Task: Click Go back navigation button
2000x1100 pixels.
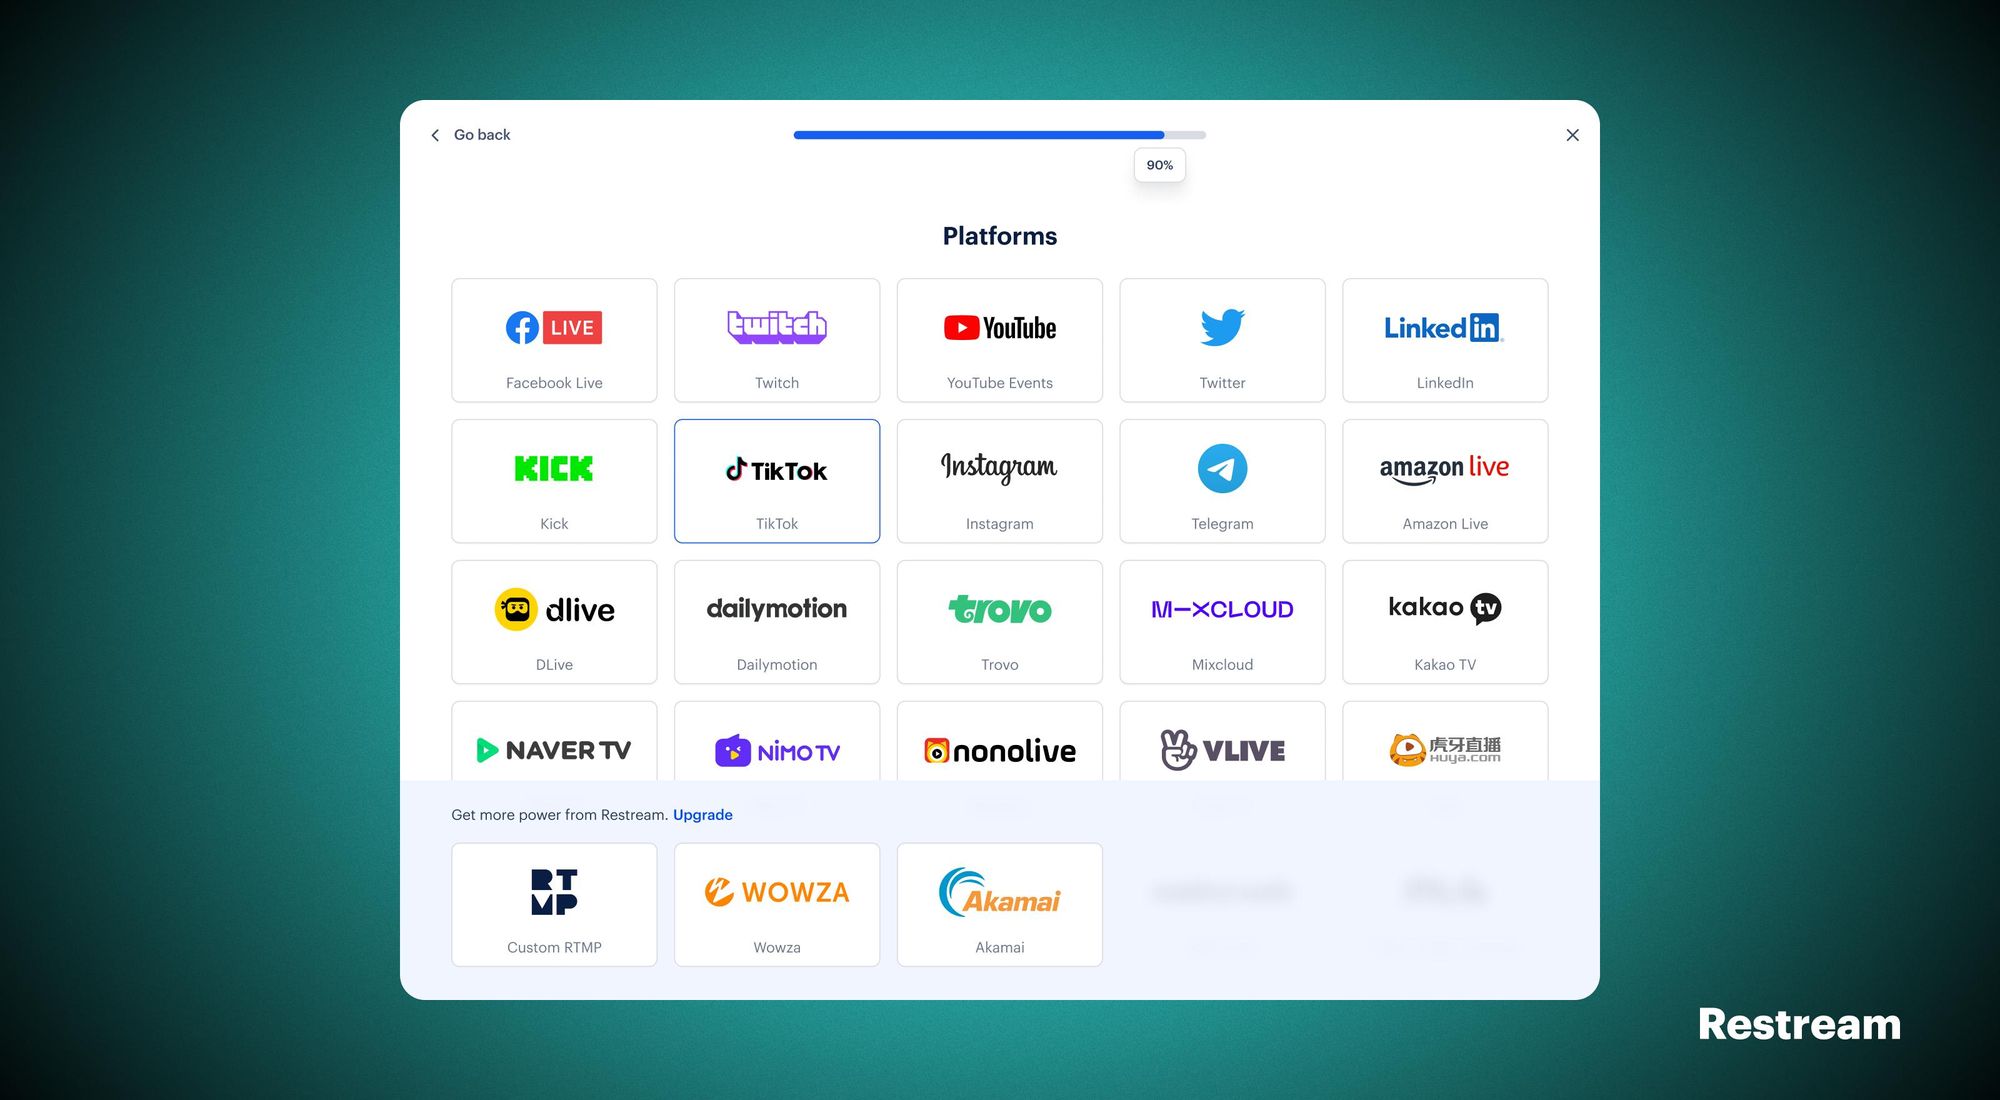Action: coord(470,134)
